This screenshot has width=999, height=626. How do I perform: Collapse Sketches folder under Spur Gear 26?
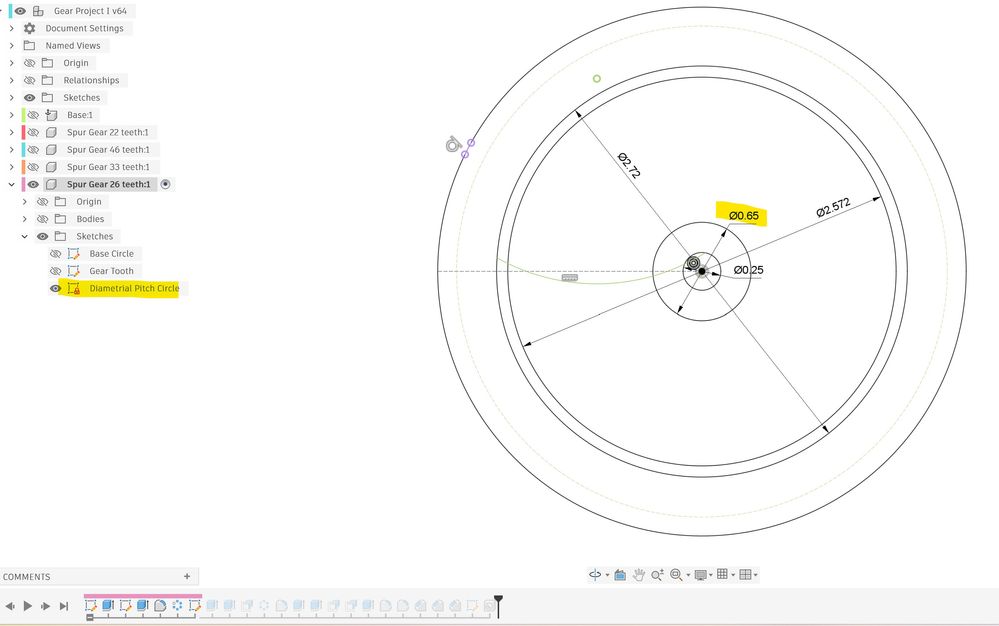(24, 236)
